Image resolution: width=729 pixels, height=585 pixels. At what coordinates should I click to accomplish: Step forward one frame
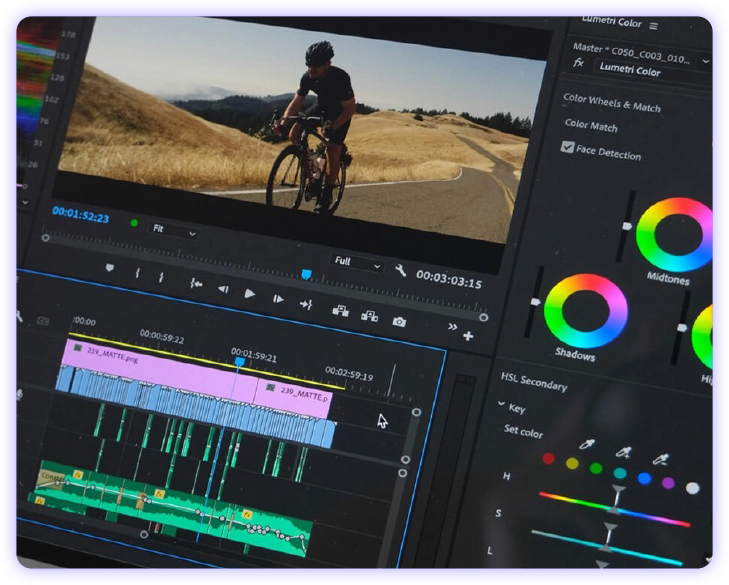click(278, 298)
